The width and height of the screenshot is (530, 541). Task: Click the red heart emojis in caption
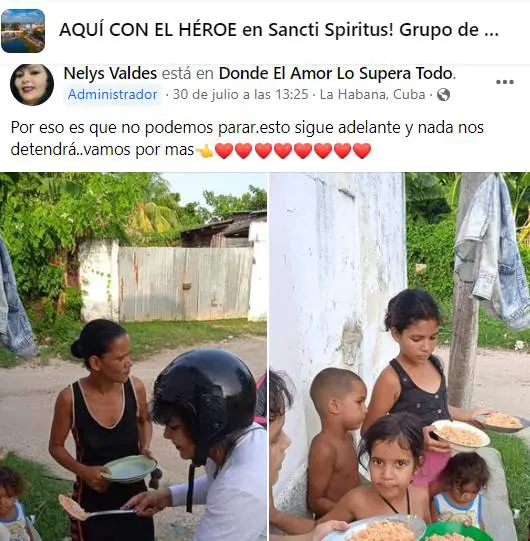coord(293,151)
